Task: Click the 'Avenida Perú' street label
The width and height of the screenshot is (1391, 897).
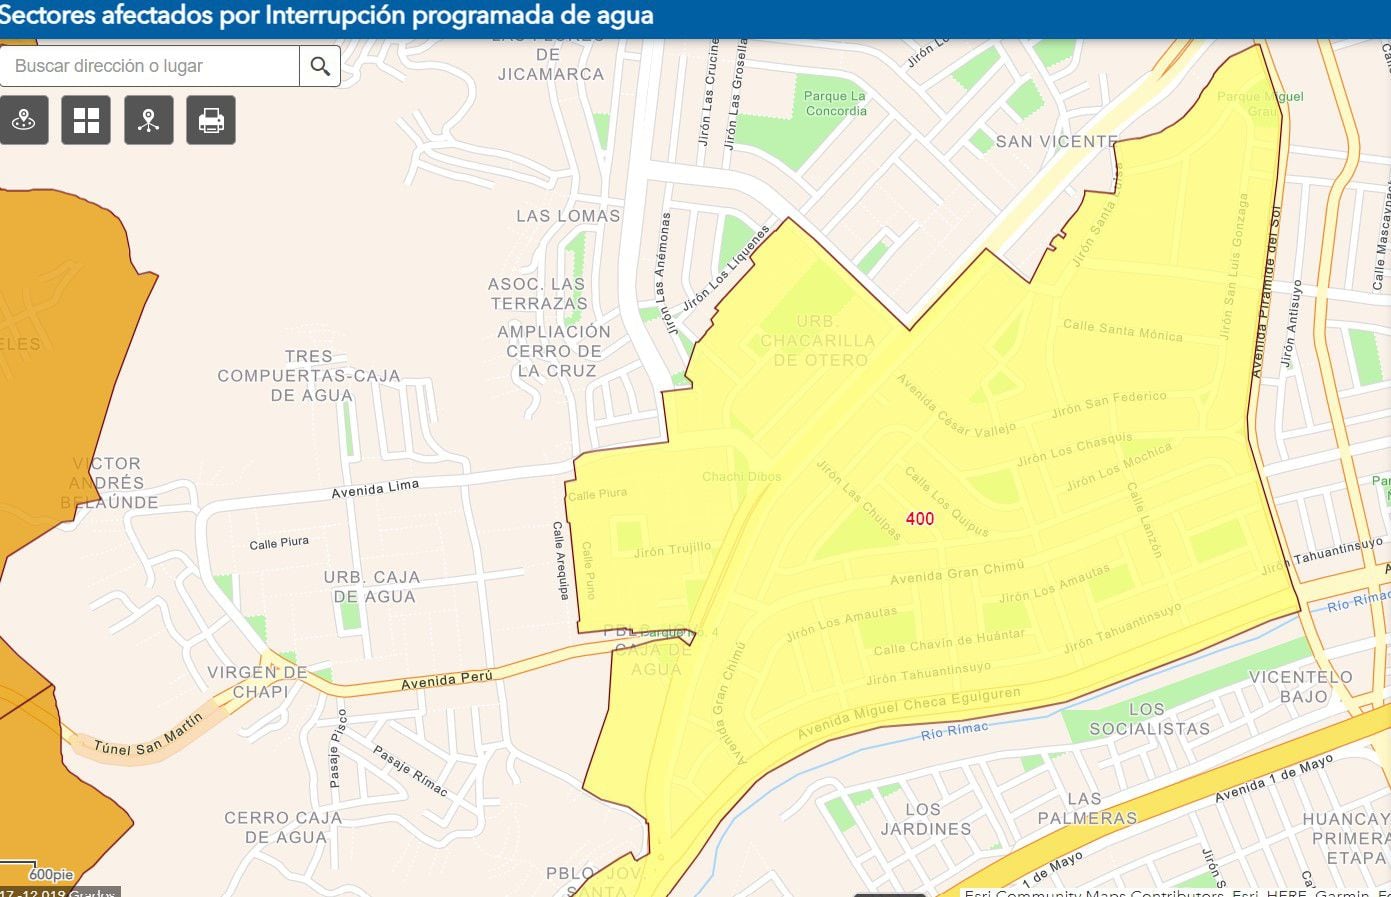Action: 447,680
